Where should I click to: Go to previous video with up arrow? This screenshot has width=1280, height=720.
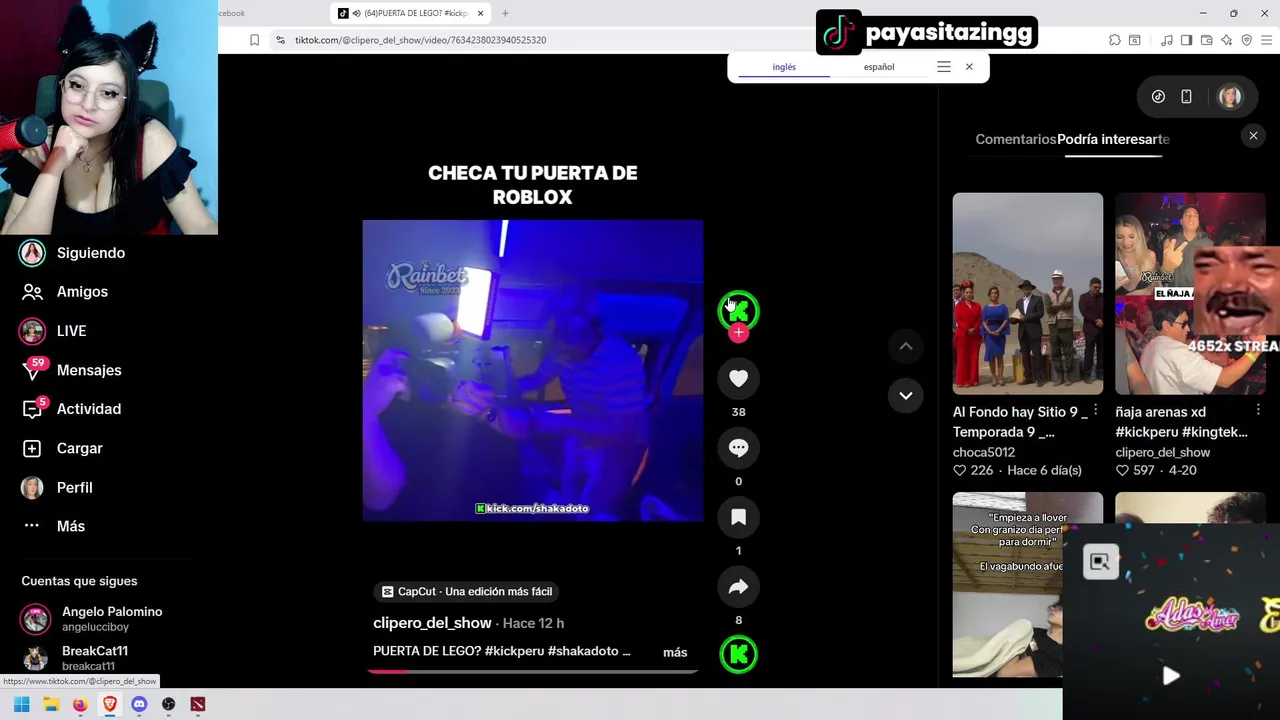click(905, 346)
